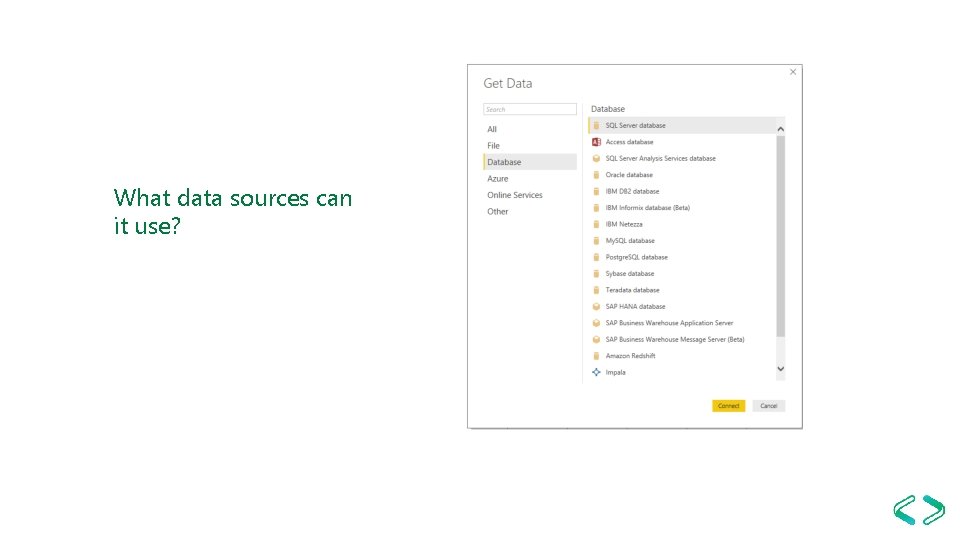Select 'IBM Netezza' text
This screenshot has height=540, width=960.
click(624, 225)
